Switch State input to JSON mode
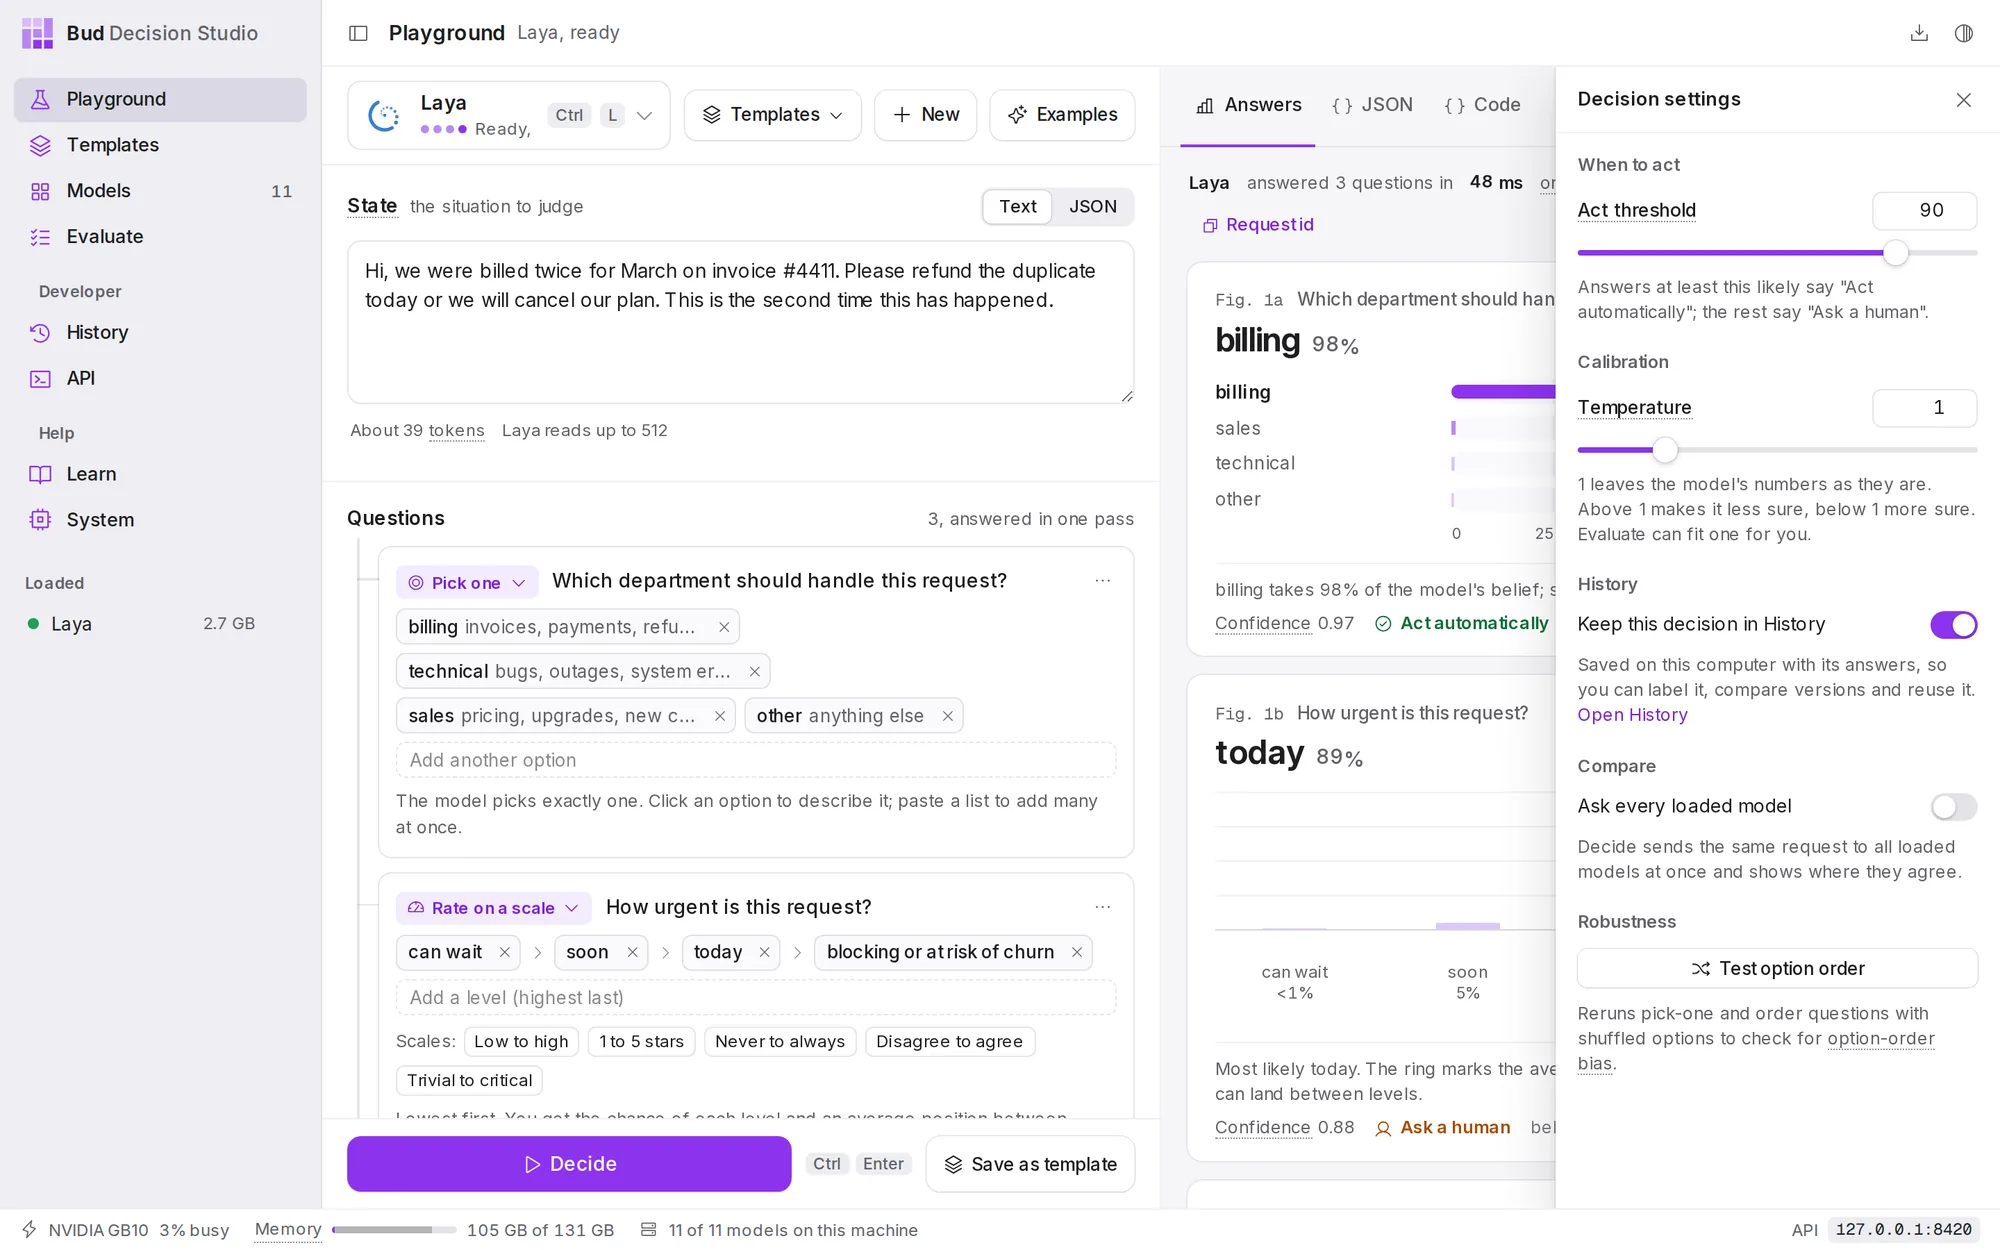The image size is (2000, 1250). tap(1092, 207)
